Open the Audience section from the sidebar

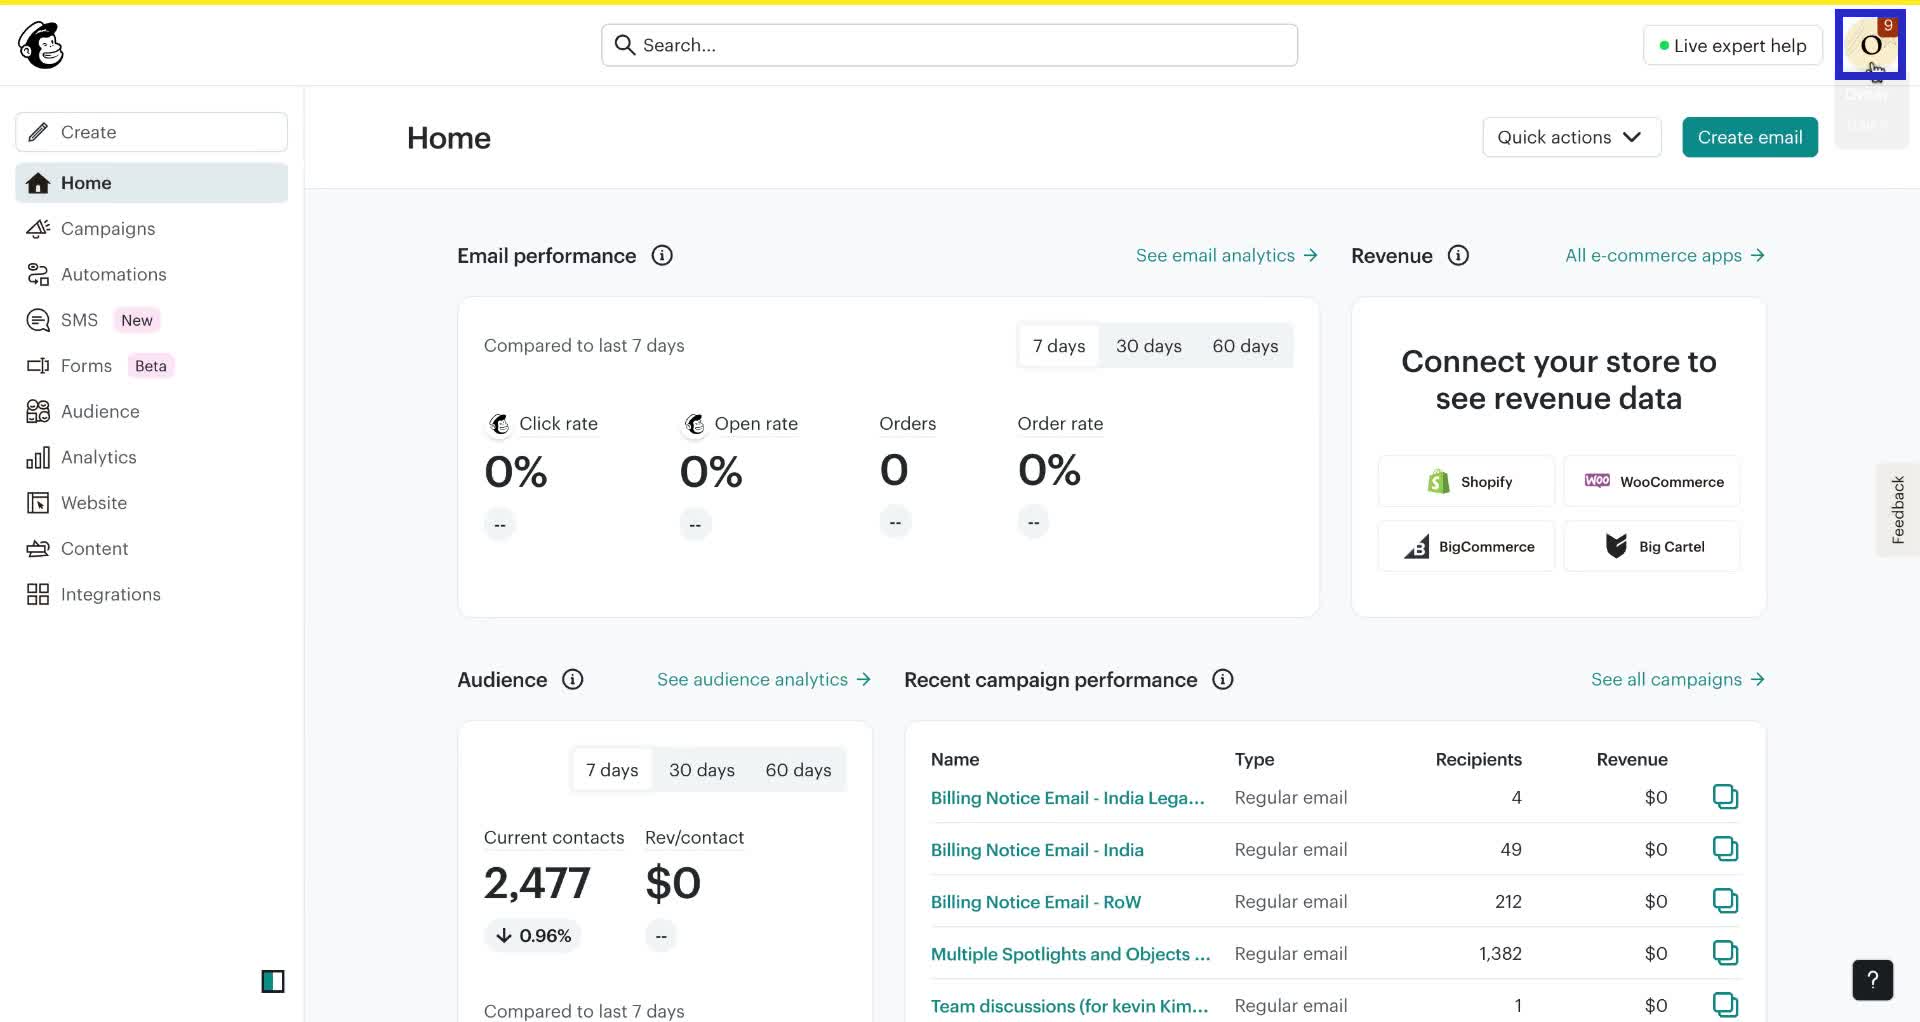[x=100, y=411]
